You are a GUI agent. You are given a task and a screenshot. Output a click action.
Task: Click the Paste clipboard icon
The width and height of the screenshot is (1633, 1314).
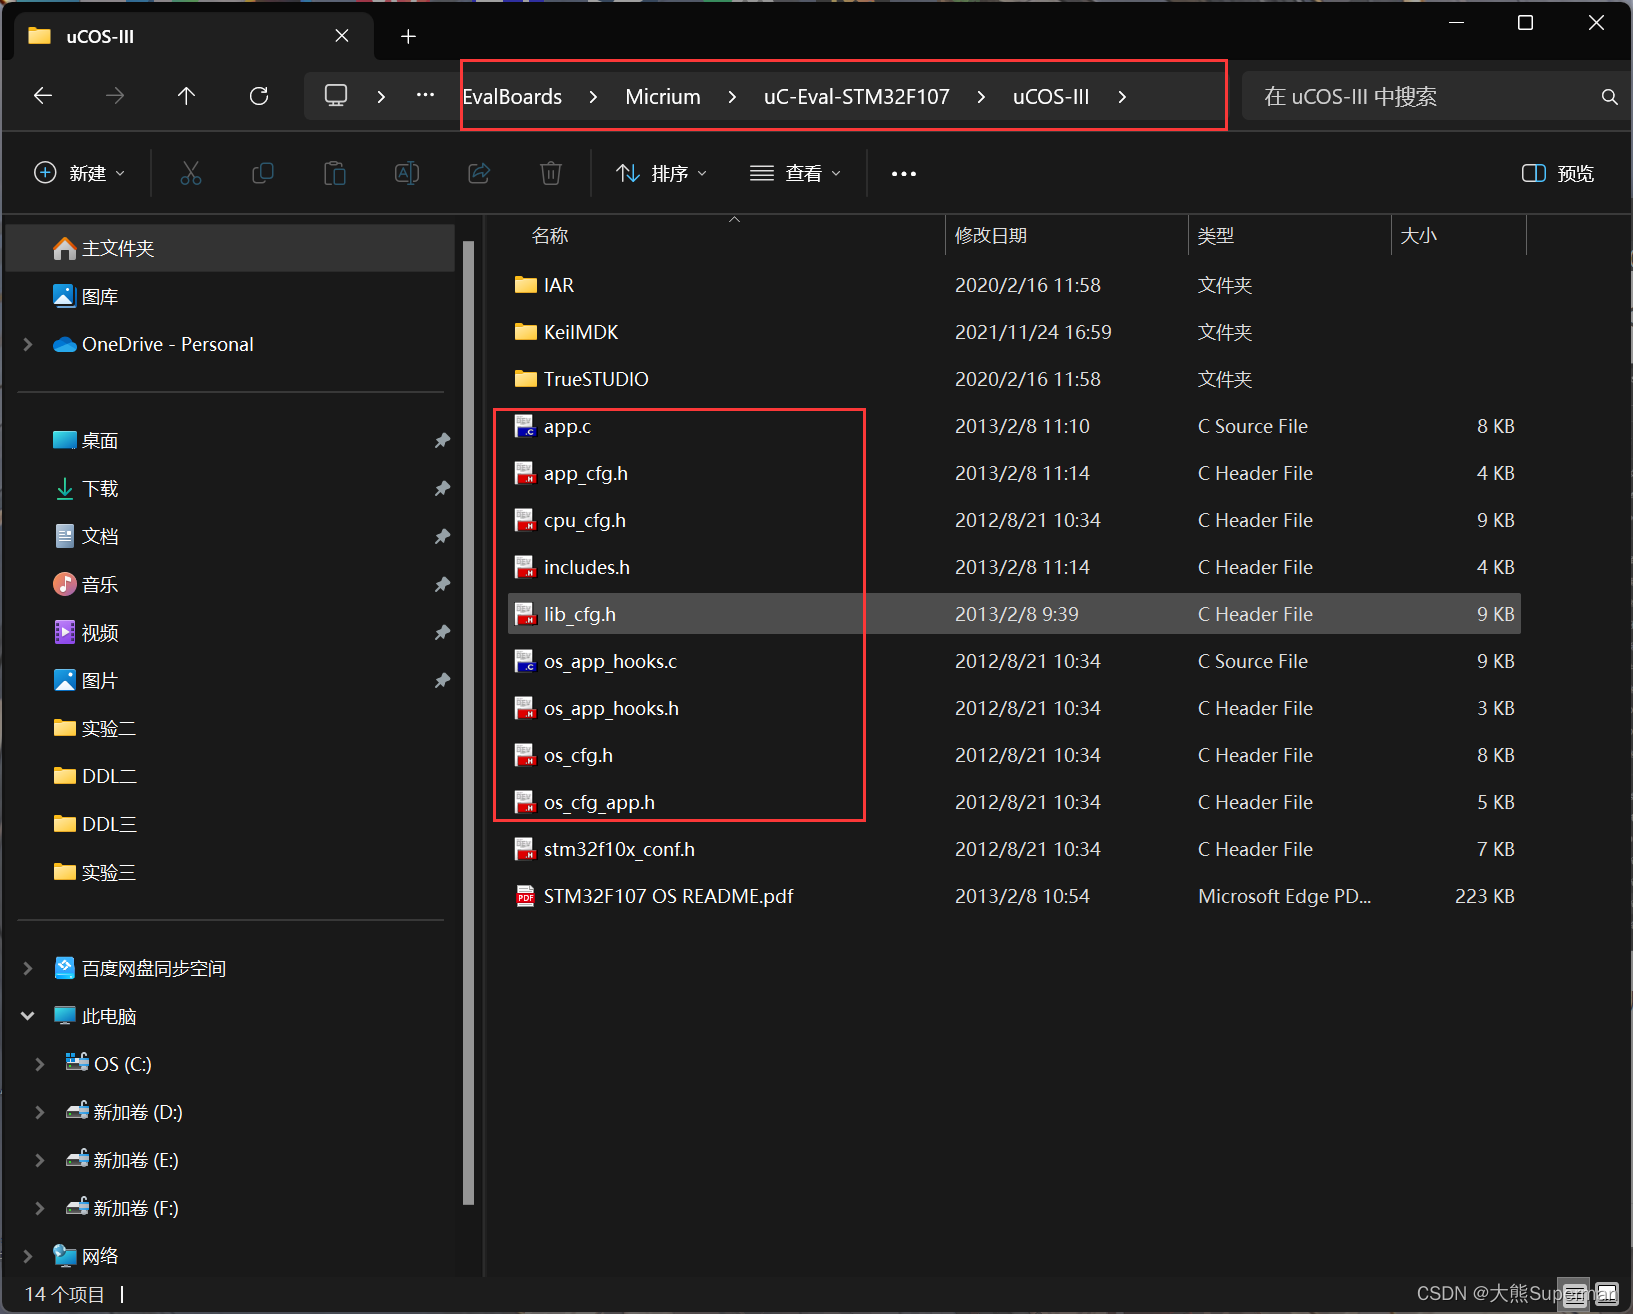click(335, 173)
